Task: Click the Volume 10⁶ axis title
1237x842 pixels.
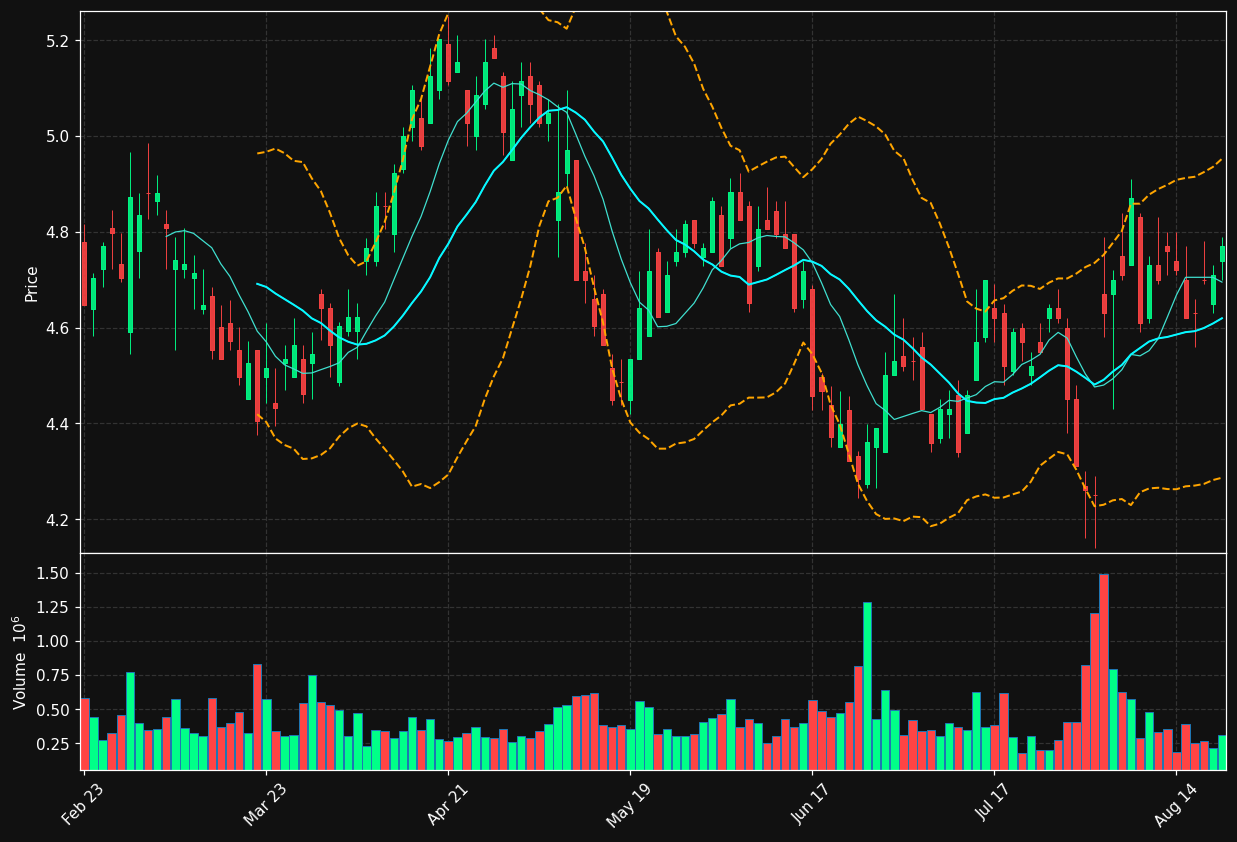Action: click(x=20, y=662)
